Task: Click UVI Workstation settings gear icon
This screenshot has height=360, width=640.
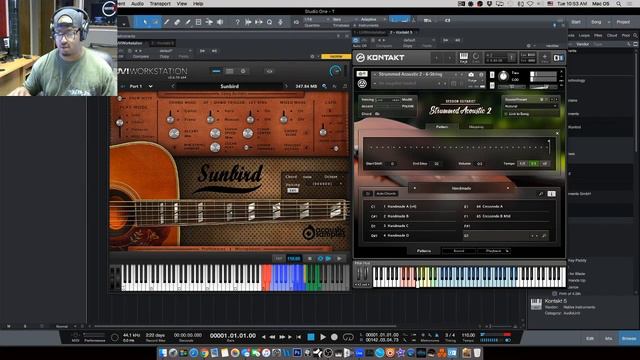Action: click(x=243, y=71)
